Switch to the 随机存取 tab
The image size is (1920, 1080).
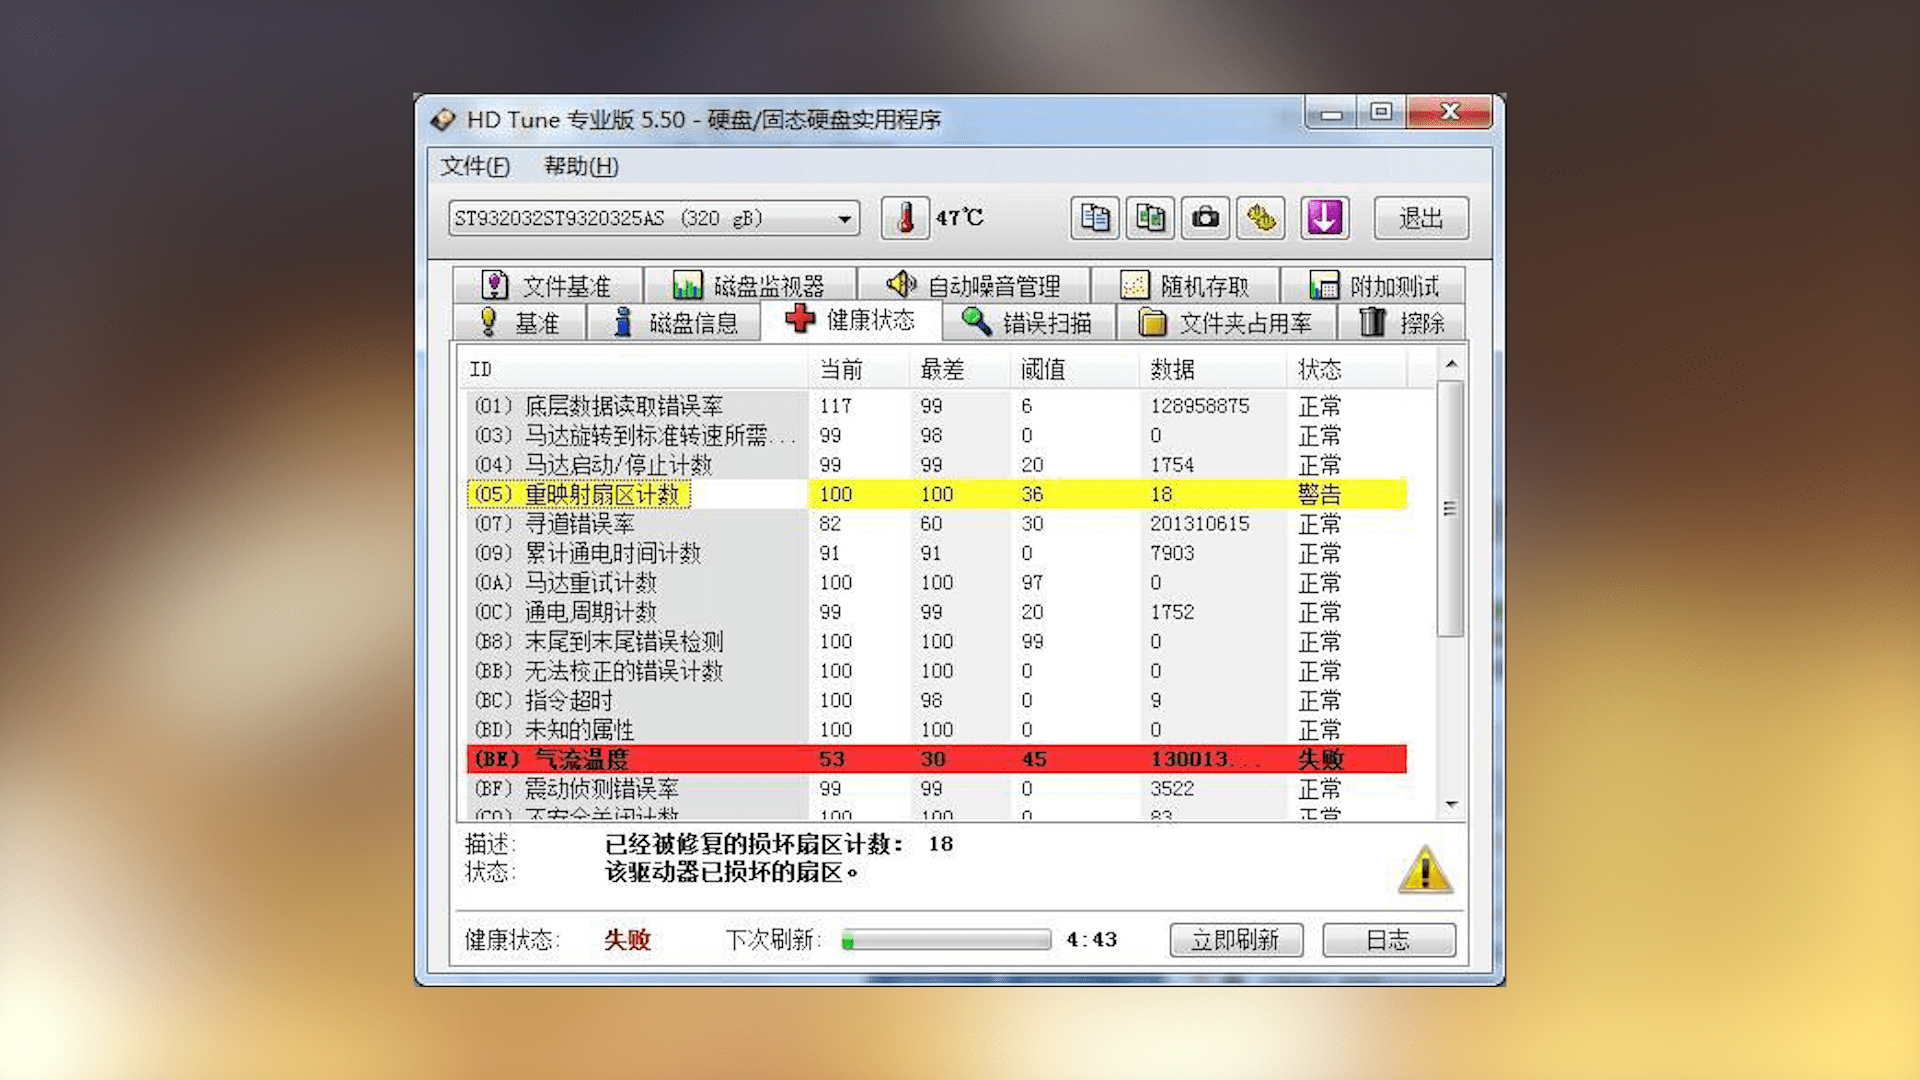click(1185, 286)
